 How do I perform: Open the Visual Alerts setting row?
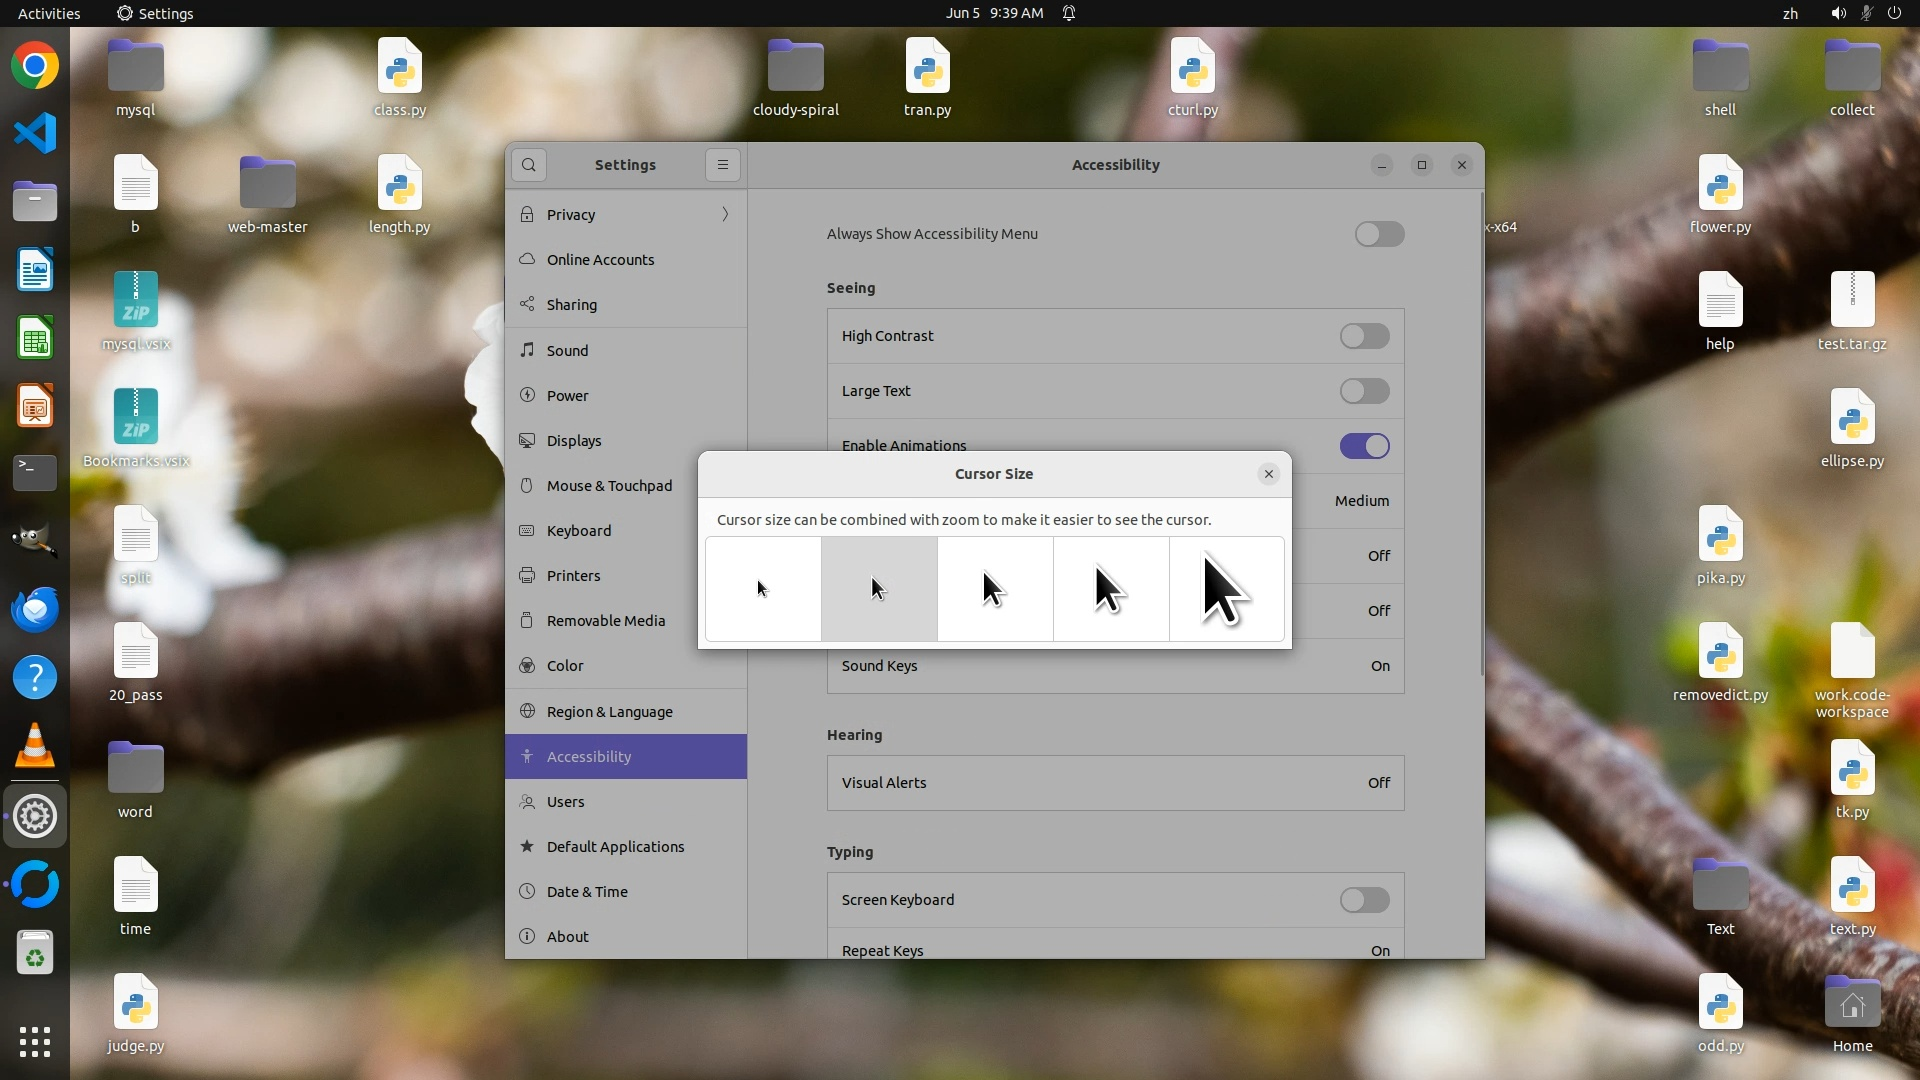[1115, 783]
